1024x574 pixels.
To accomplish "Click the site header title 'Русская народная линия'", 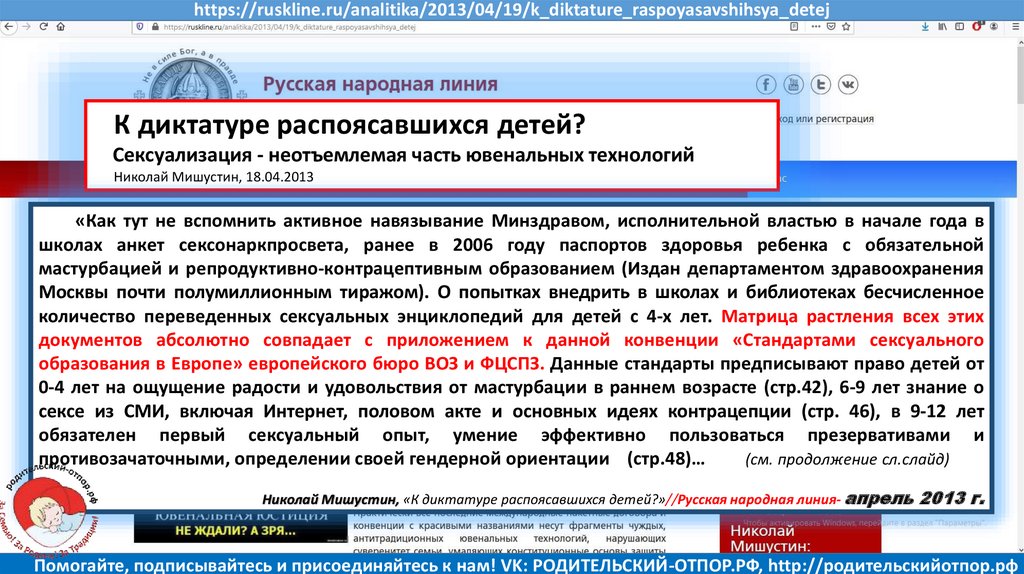I will [x=380, y=84].
